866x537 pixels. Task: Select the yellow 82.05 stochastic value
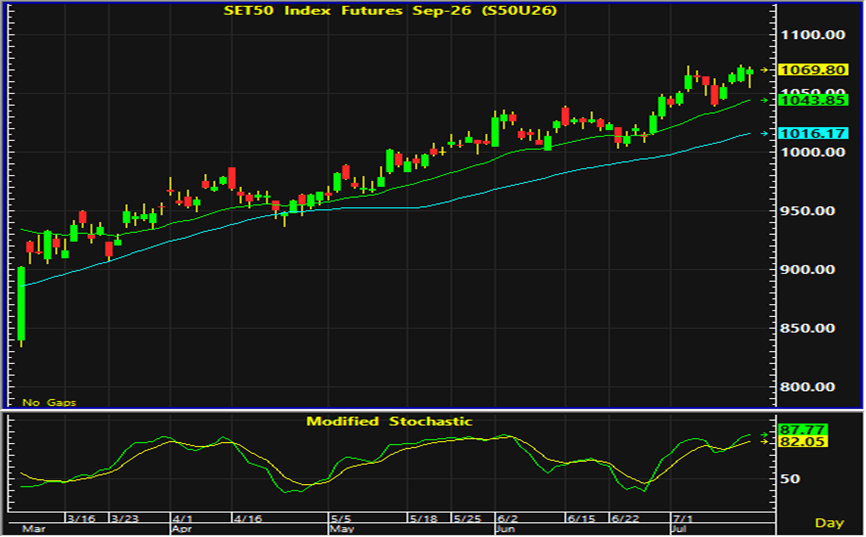802,442
